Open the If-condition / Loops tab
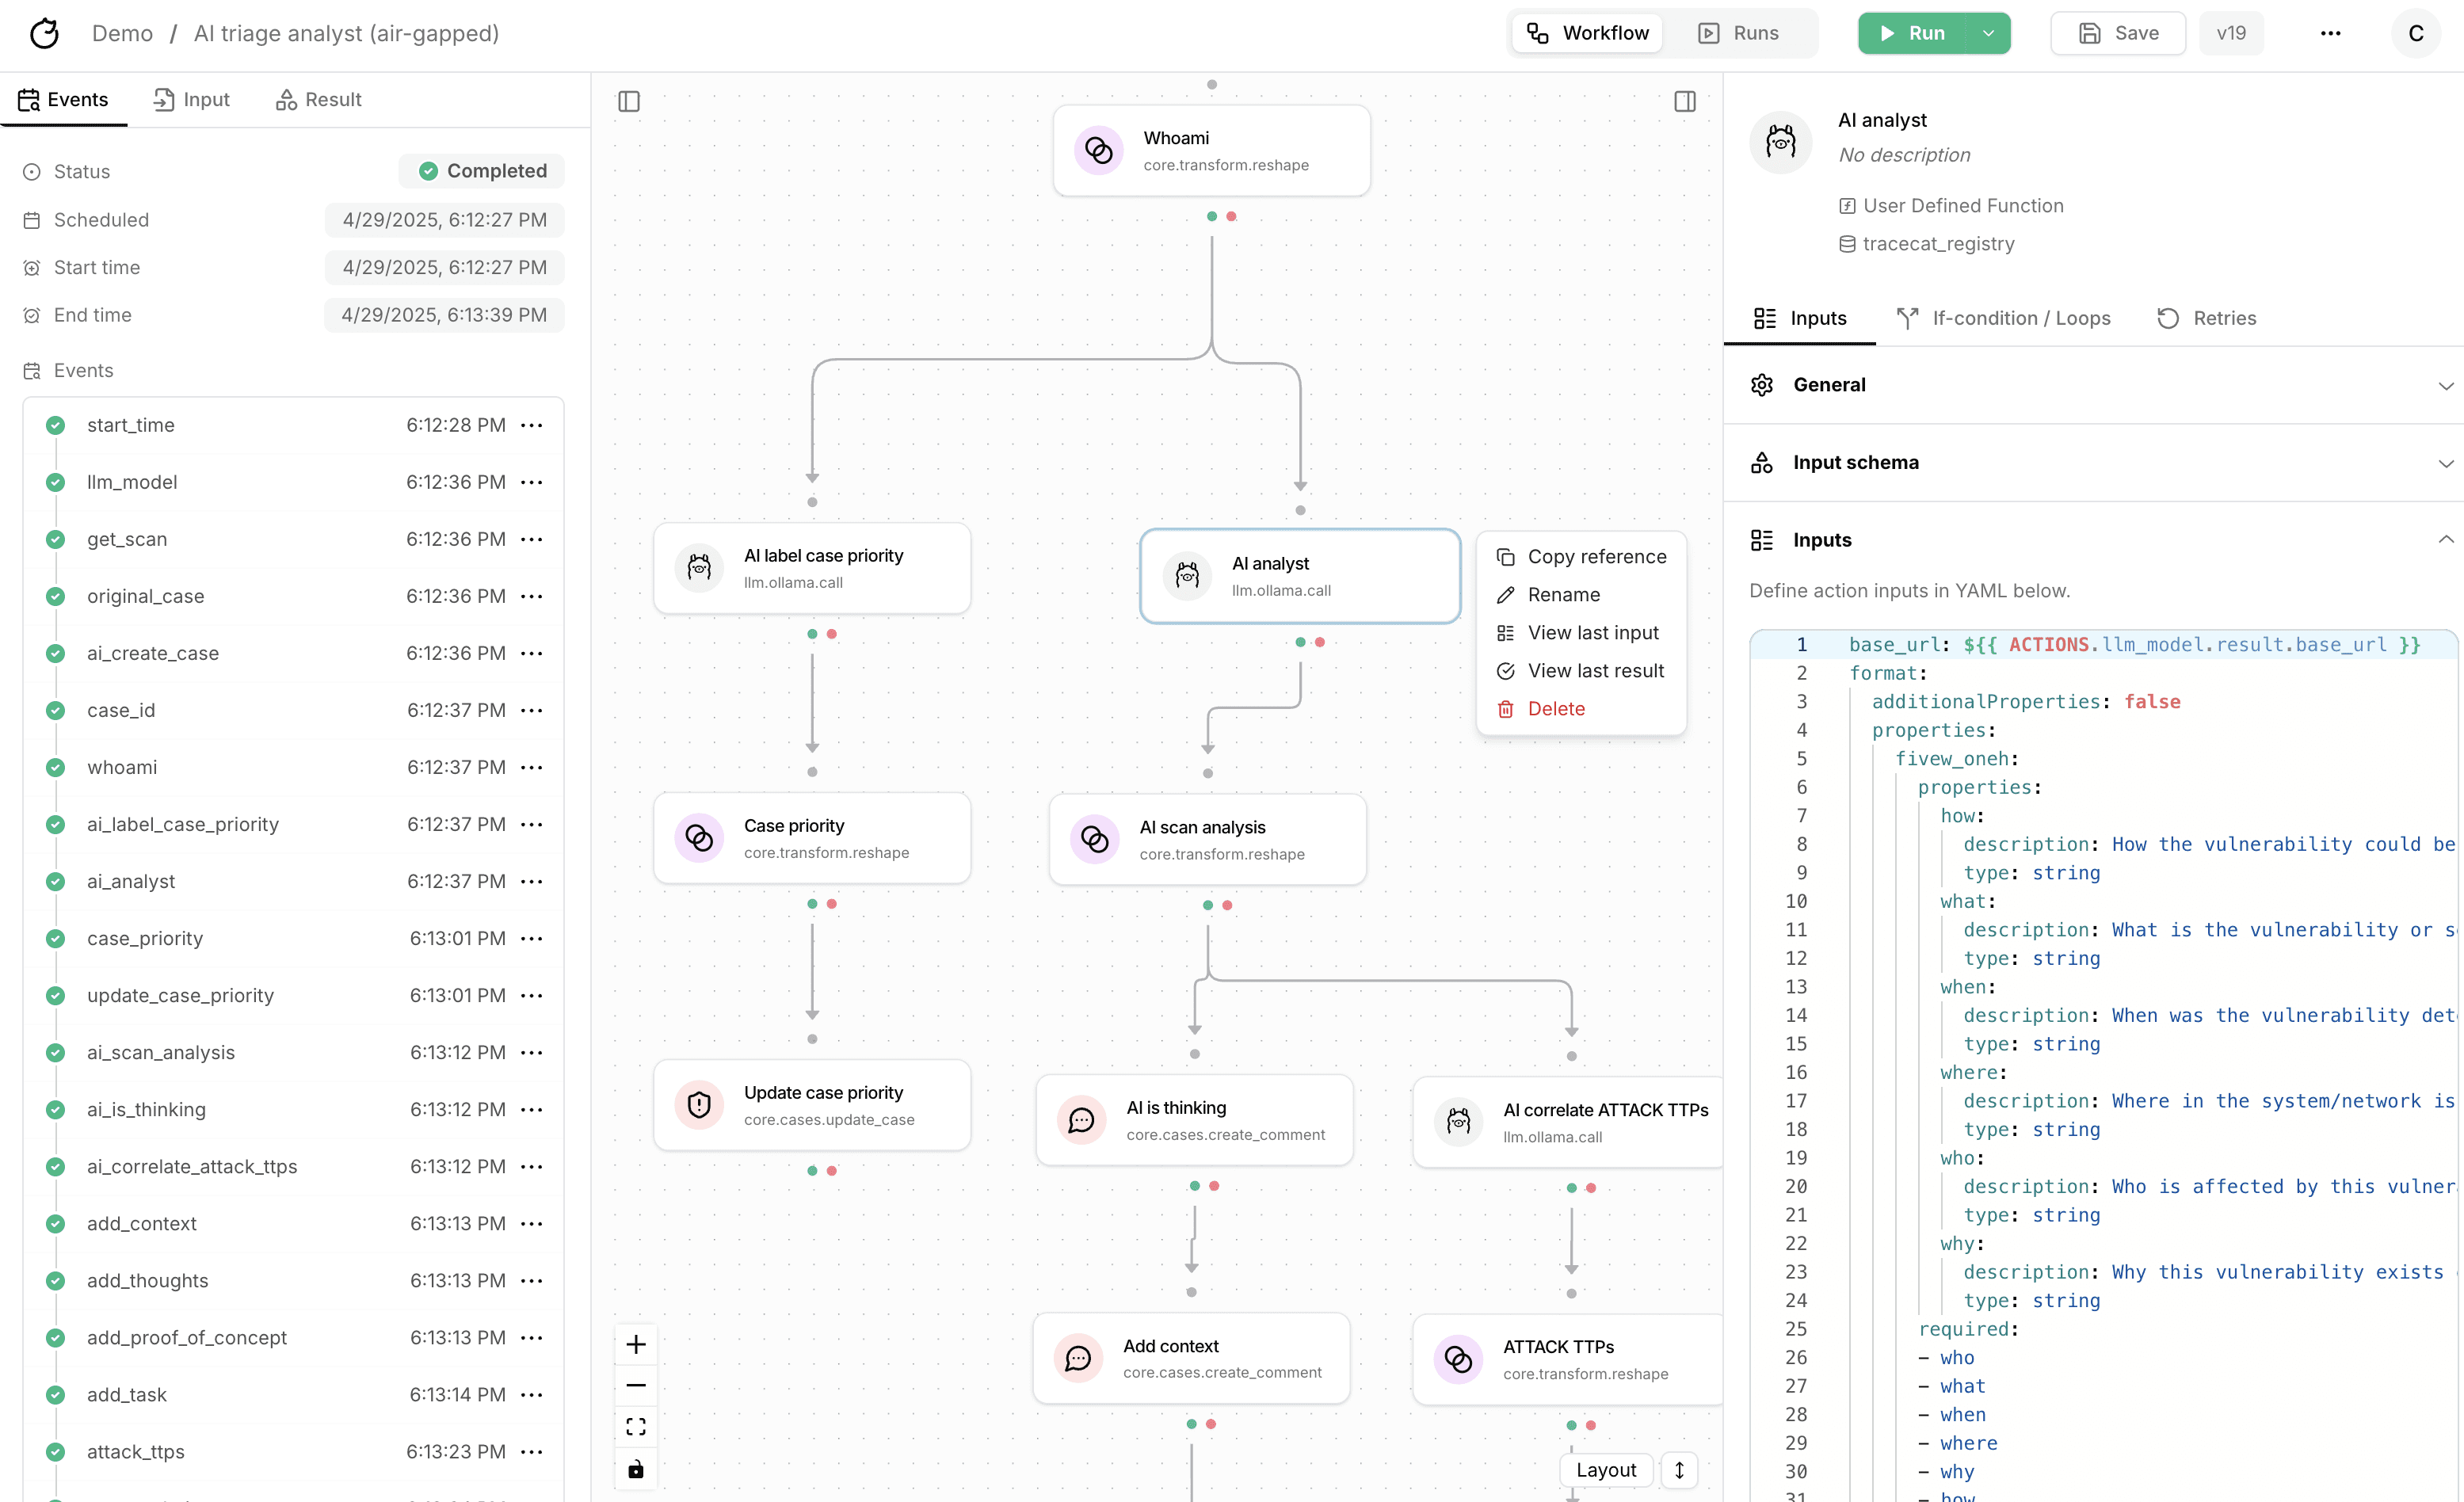The image size is (2464, 1502). coord(2004,318)
